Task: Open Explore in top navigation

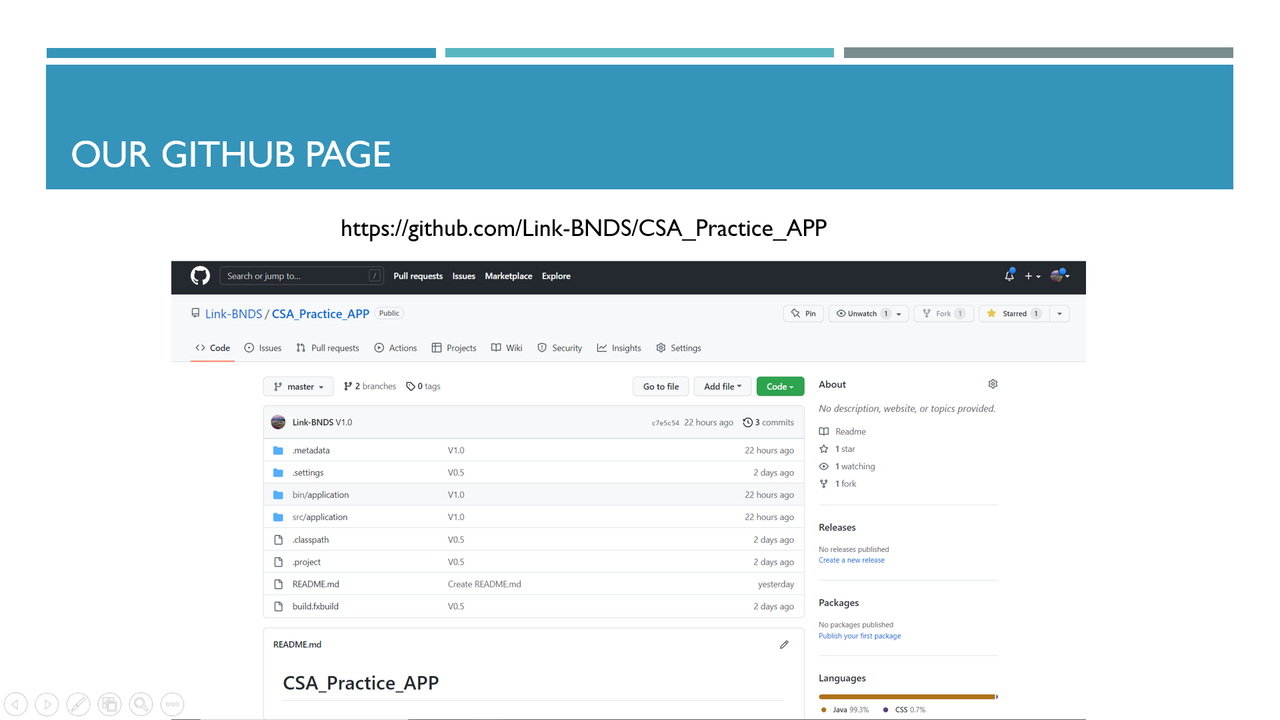Action: pyautogui.click(x=556, y=276)
